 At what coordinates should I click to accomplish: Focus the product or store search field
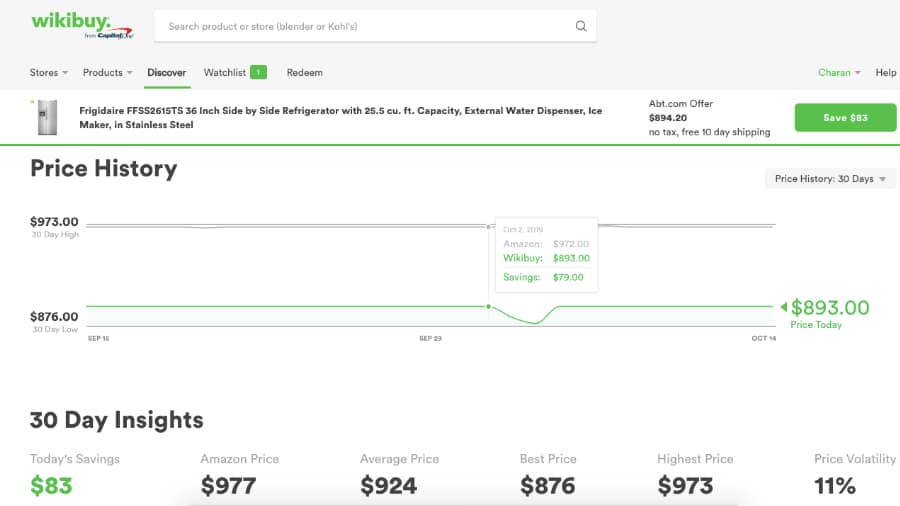point(375,26)
